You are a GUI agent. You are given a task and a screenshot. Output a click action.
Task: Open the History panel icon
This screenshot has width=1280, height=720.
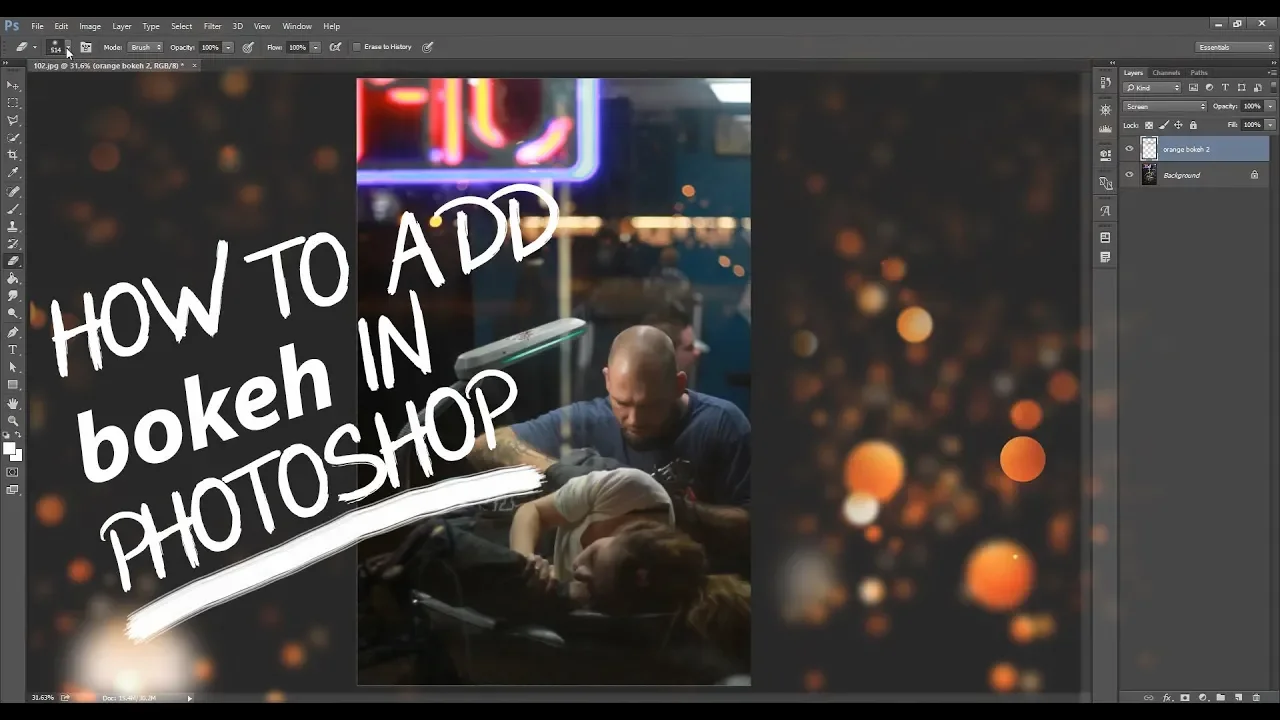point(1105,83)
